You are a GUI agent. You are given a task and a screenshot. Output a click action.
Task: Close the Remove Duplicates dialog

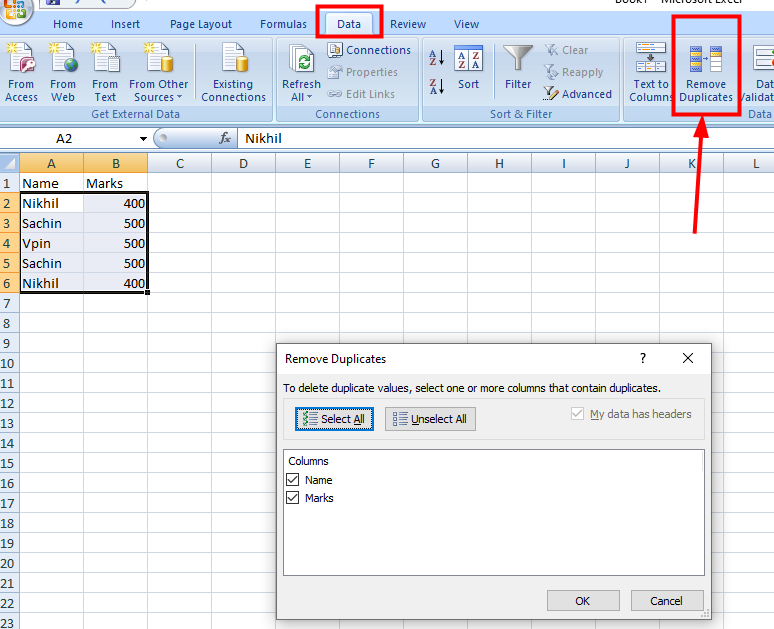pos(688,358)
